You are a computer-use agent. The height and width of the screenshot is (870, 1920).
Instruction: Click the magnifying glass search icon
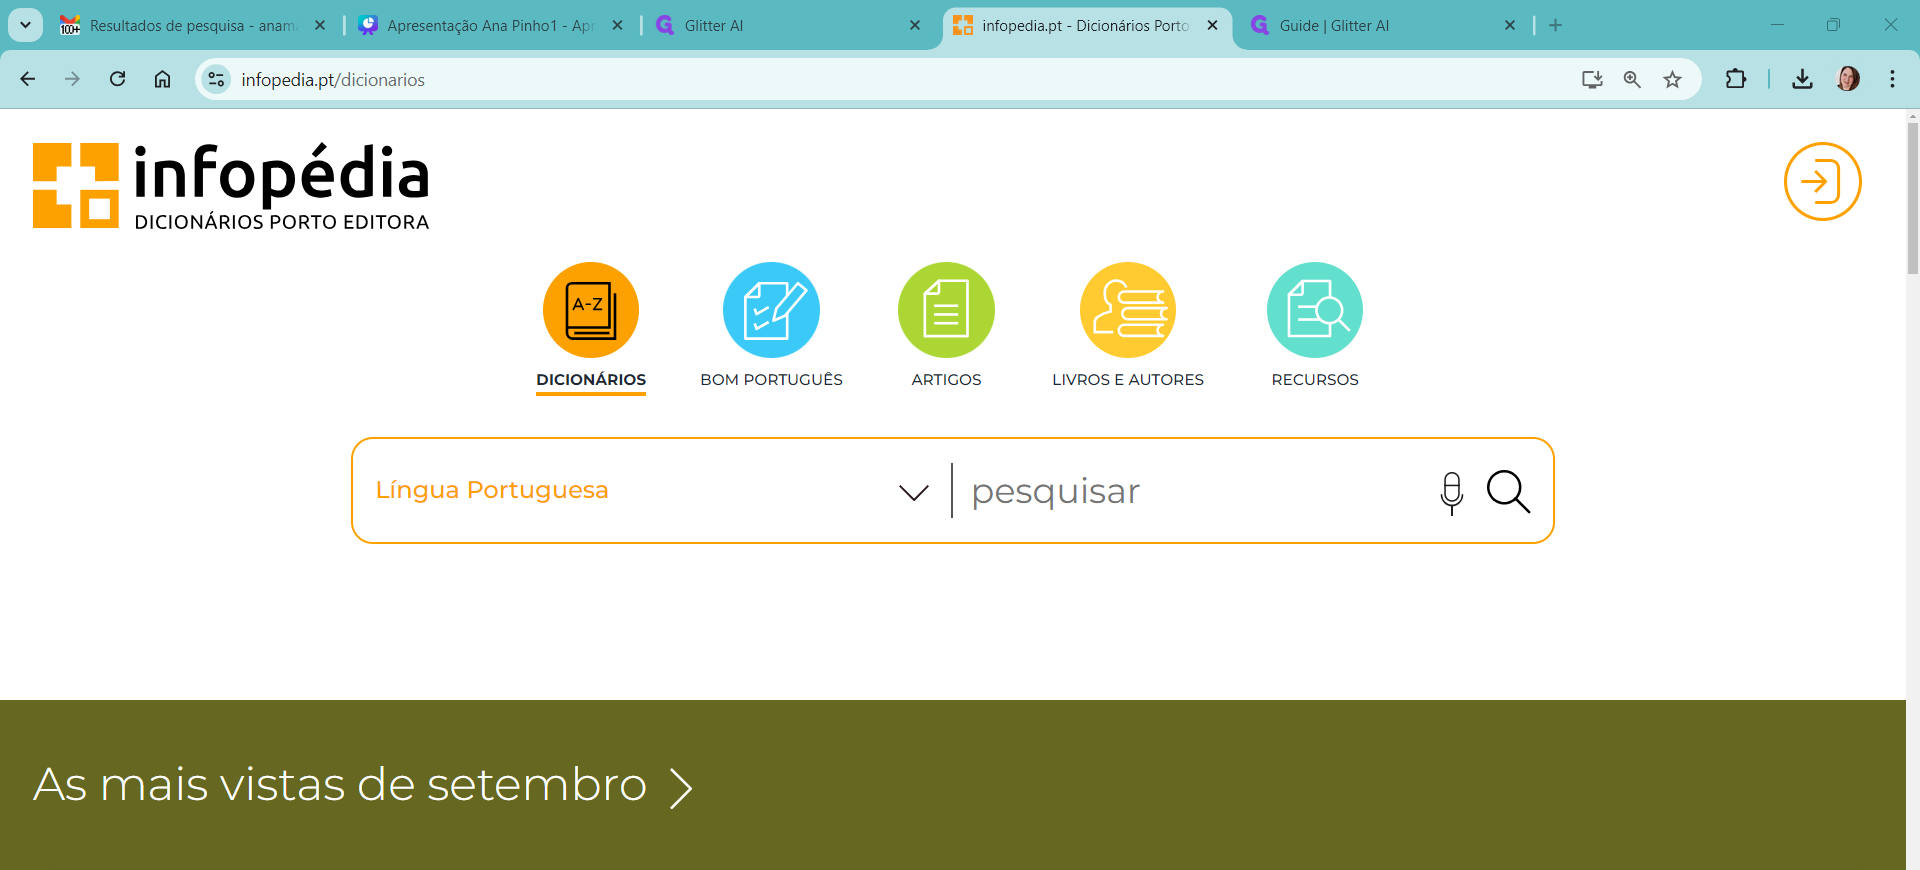click(x=1508, y=492)
